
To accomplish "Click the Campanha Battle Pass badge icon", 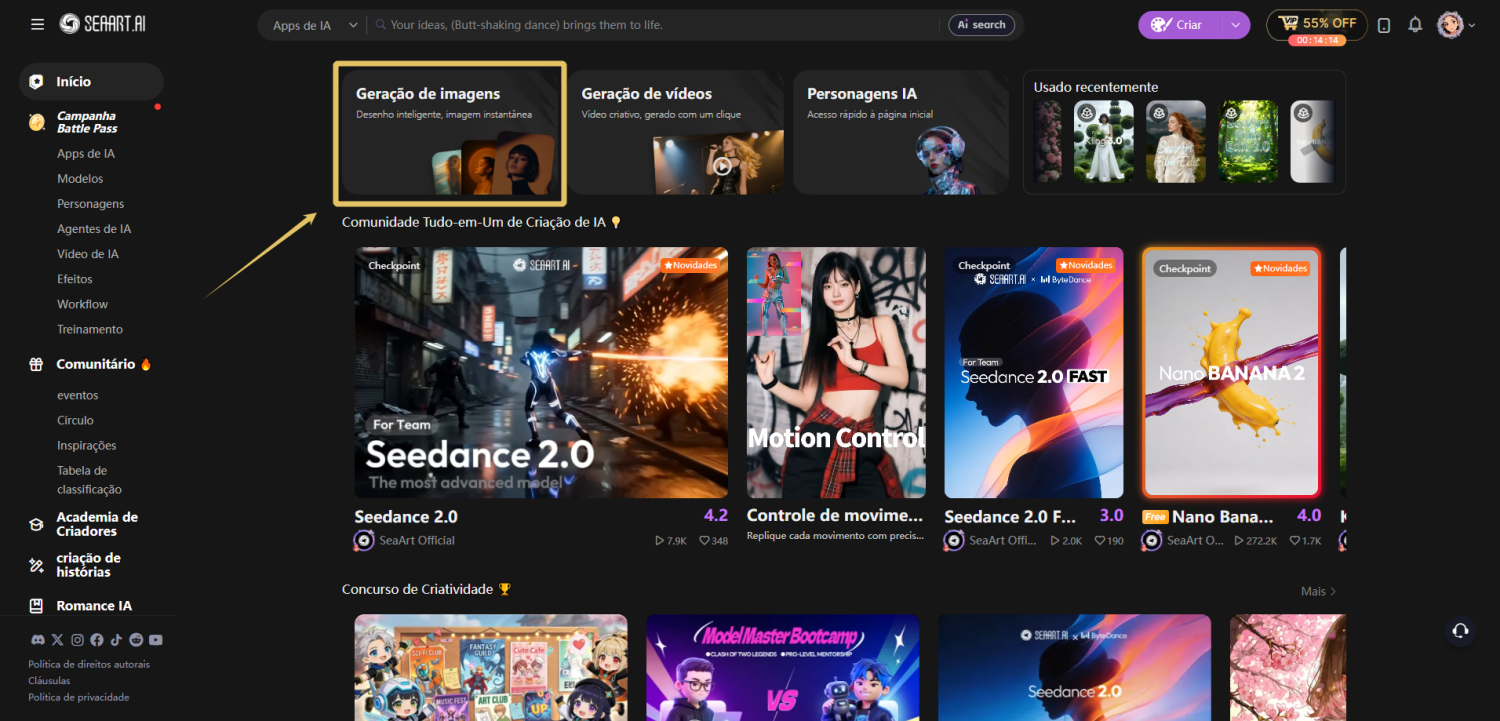I will pos(37,122).
